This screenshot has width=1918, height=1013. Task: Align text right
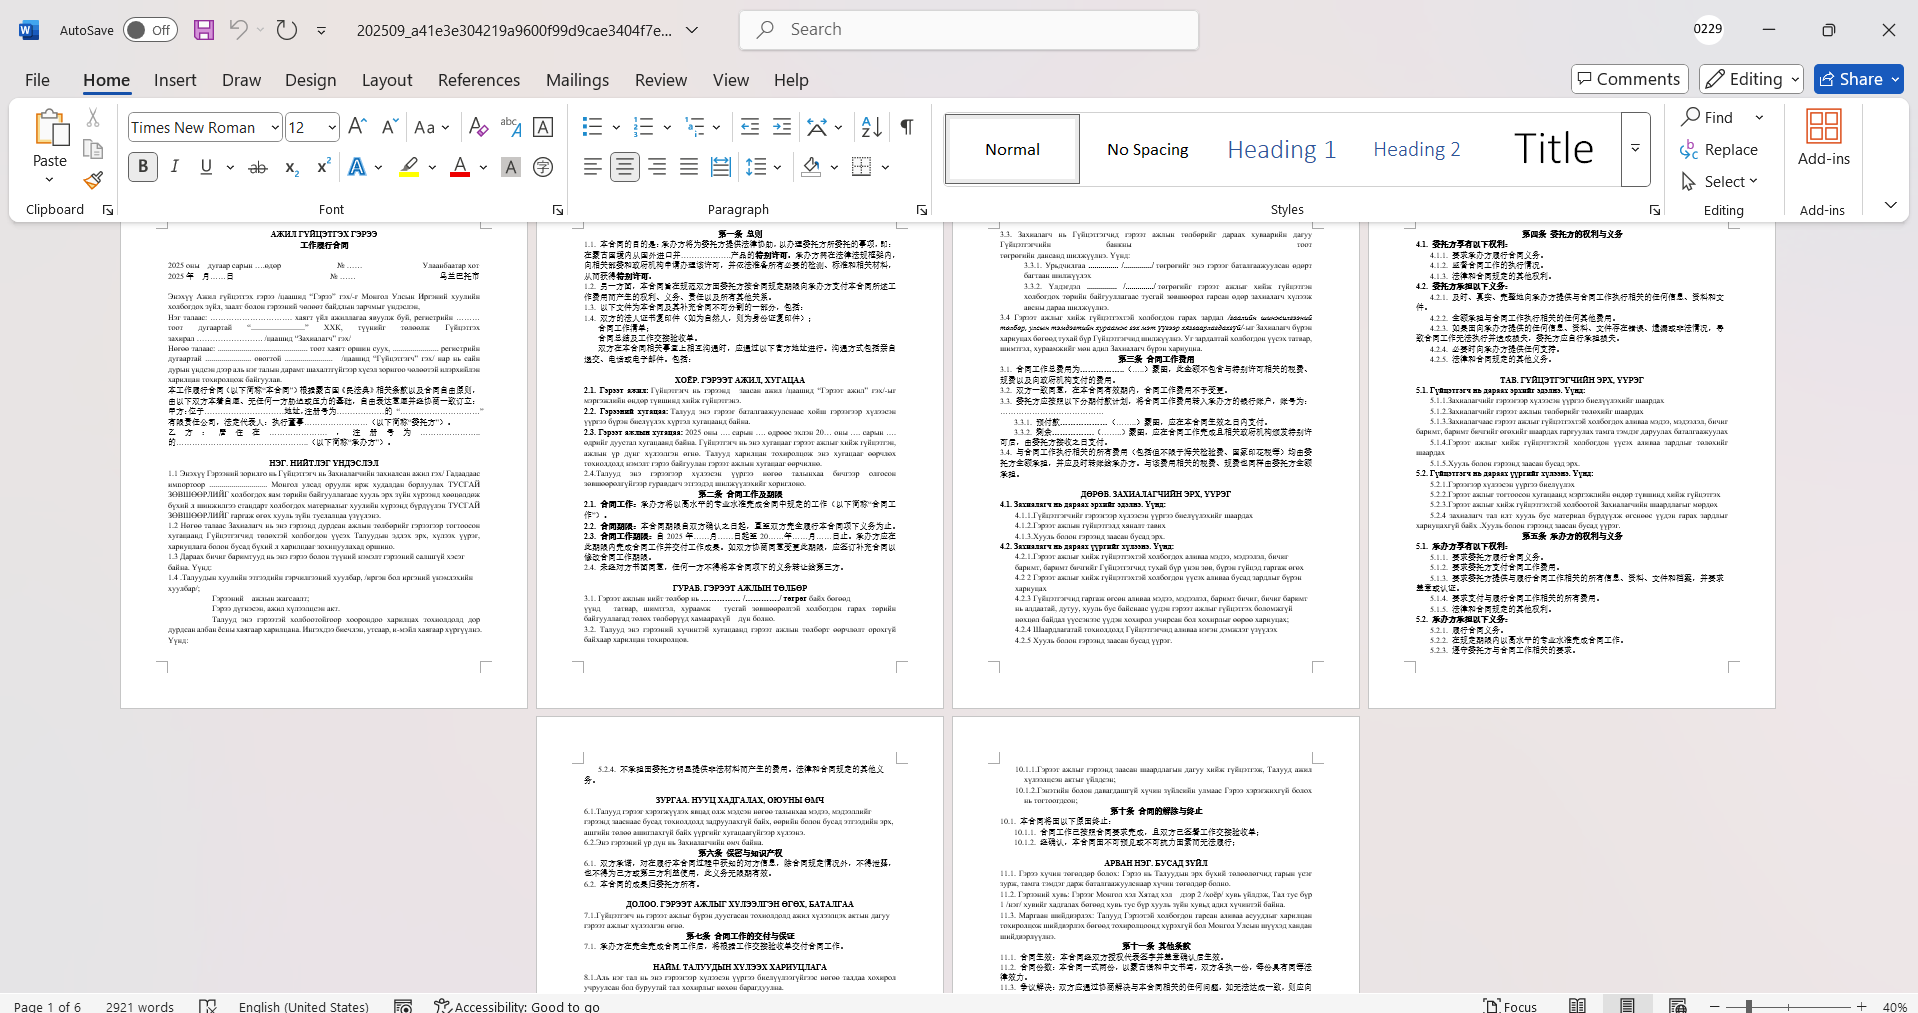tap(657, 167)
